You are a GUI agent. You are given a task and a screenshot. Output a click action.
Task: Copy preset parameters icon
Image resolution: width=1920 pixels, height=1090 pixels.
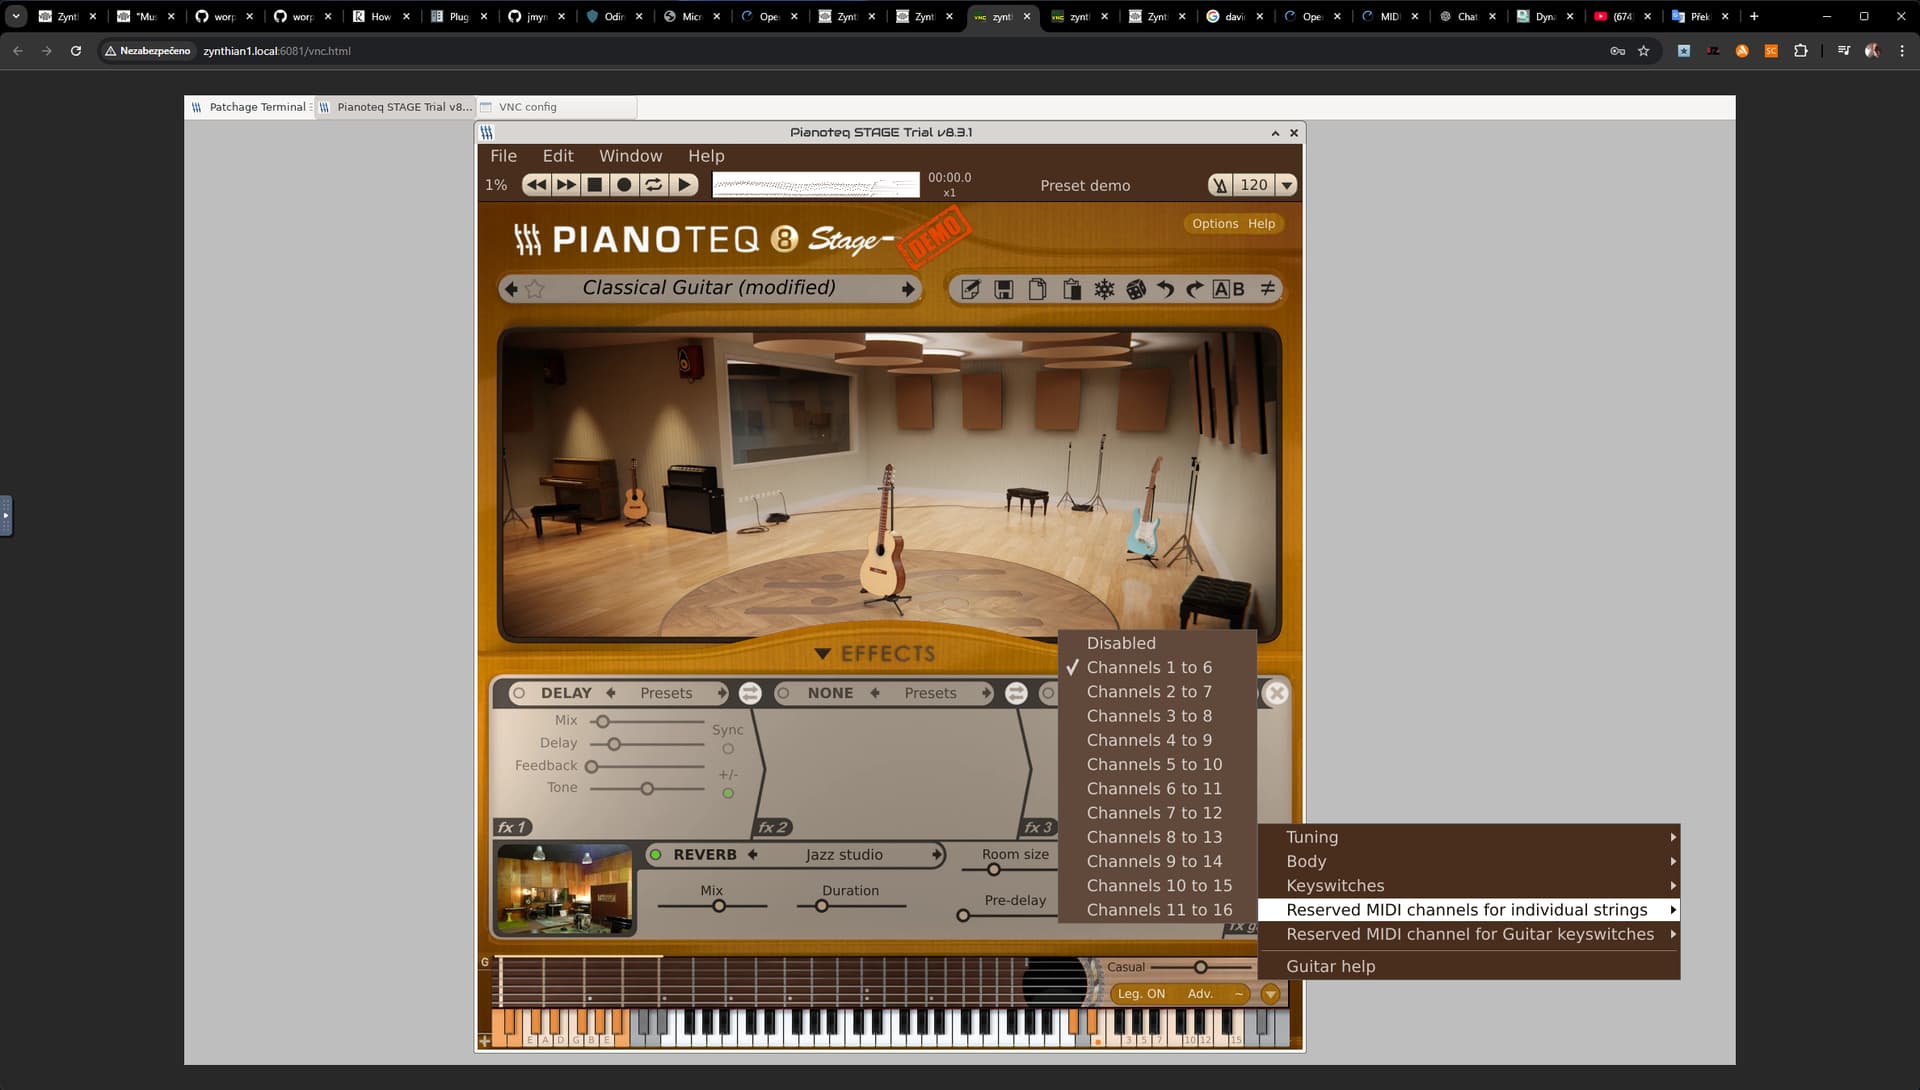point(1038,289)
